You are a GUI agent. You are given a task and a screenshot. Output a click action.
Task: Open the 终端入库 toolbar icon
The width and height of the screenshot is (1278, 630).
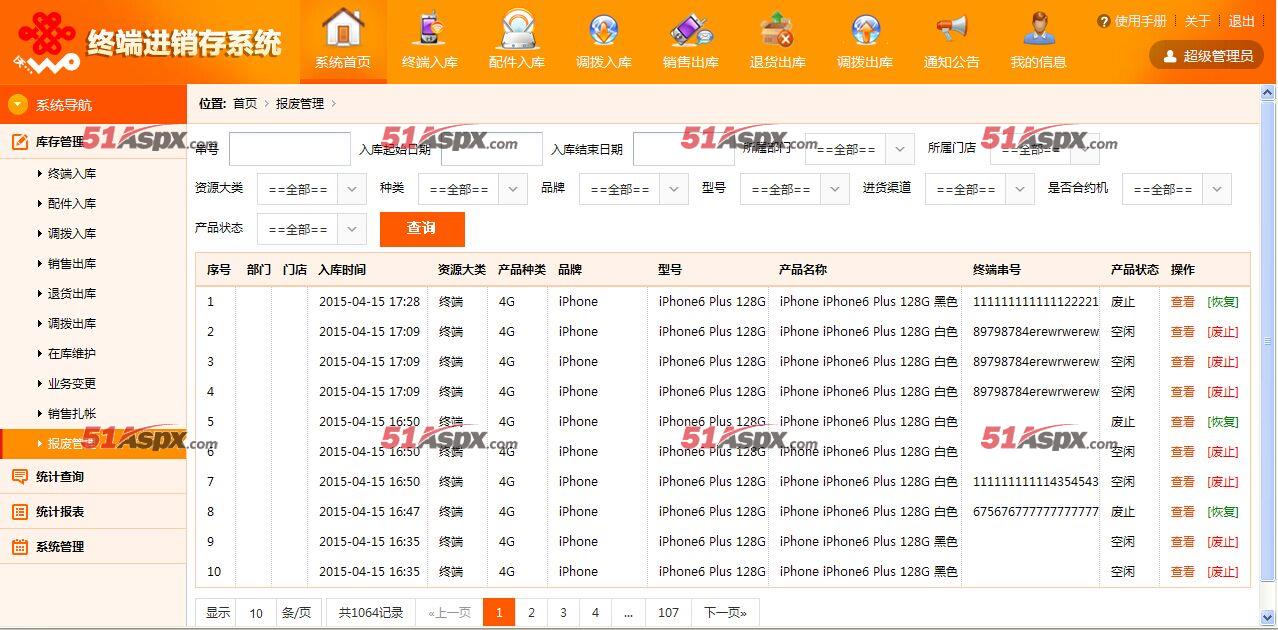tap(430, 41)
